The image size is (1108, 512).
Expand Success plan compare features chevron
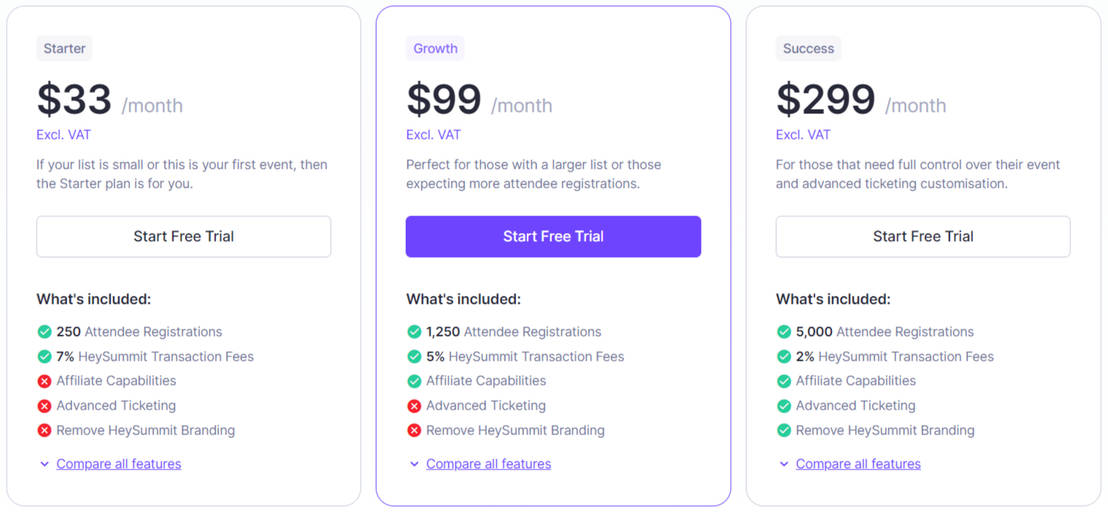[x=784, y=464]
